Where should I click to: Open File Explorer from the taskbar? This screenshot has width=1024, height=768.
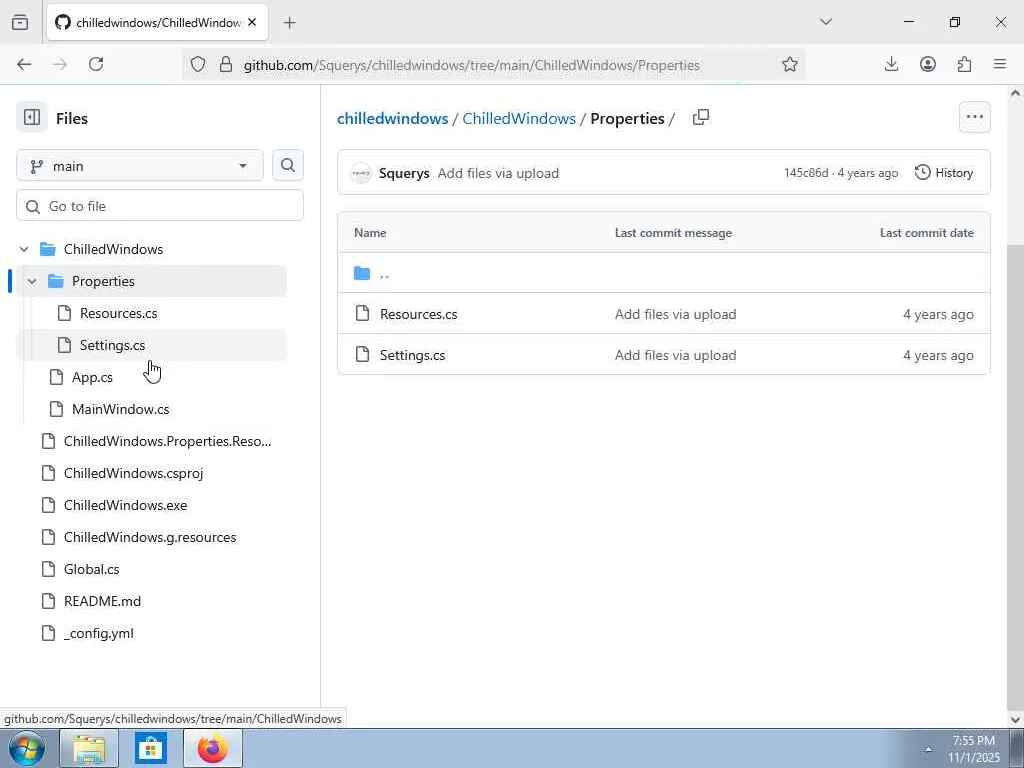(x=89, y=748)
